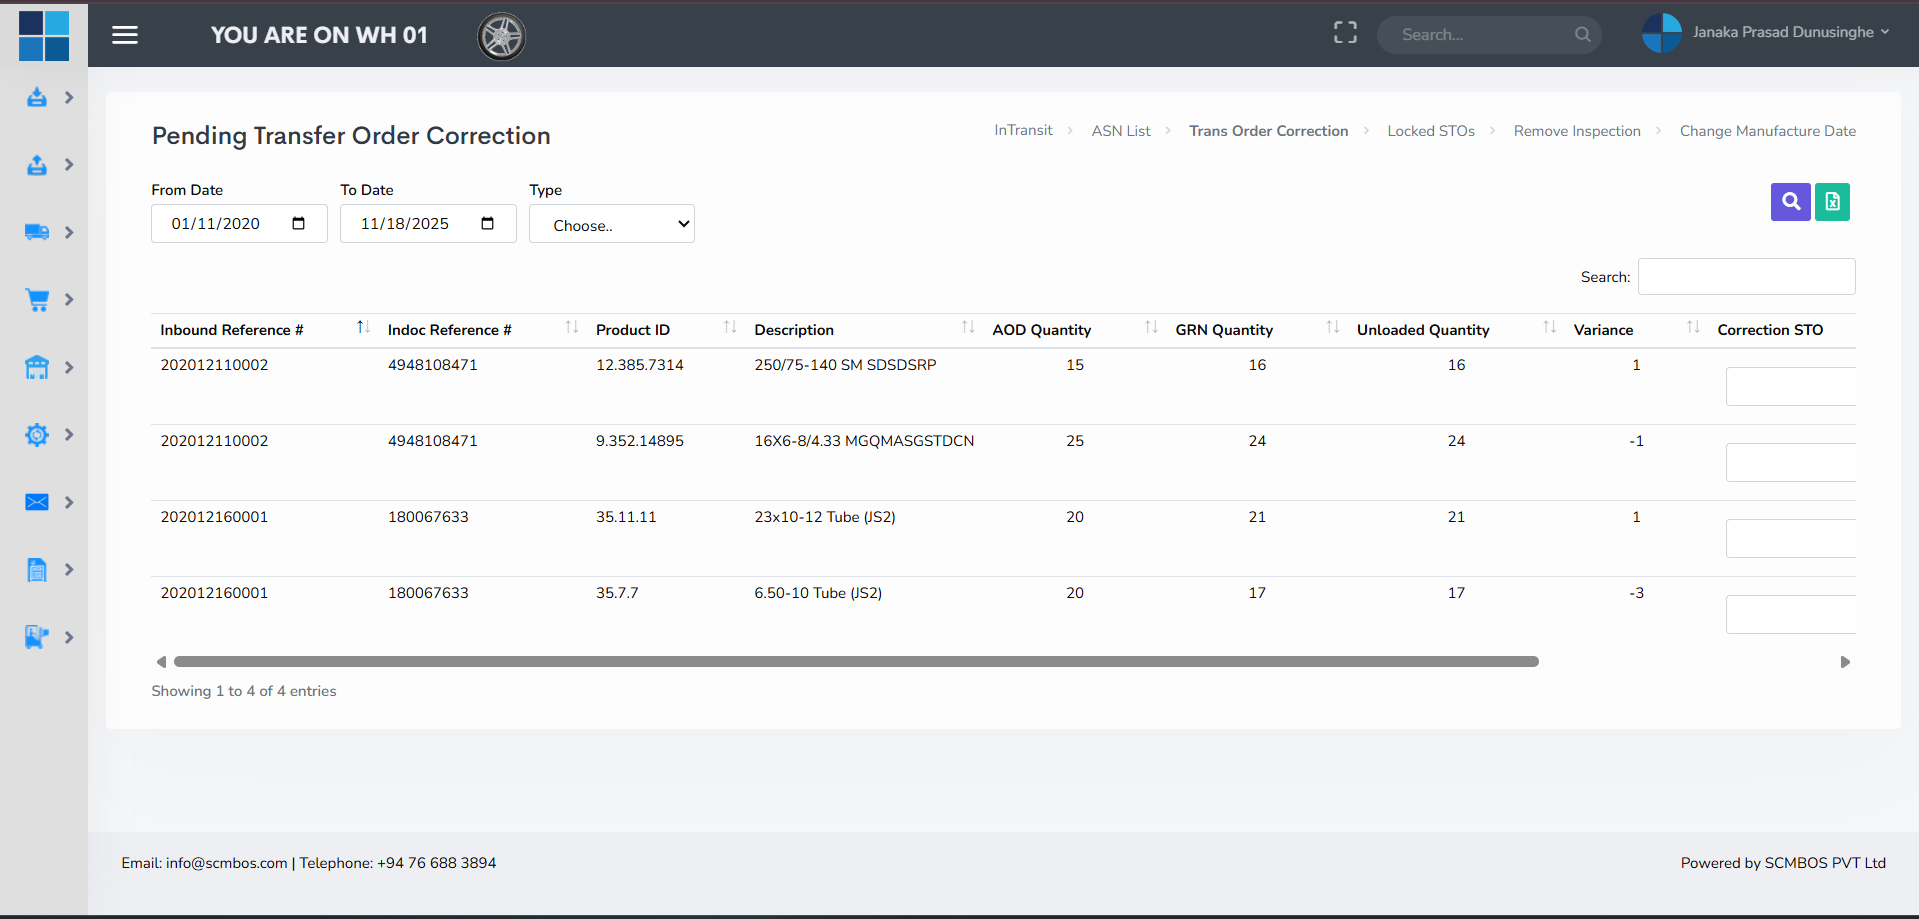Toggle fullscreen mode icon
The image size is (1919, 919).
tap(1345, 33)
